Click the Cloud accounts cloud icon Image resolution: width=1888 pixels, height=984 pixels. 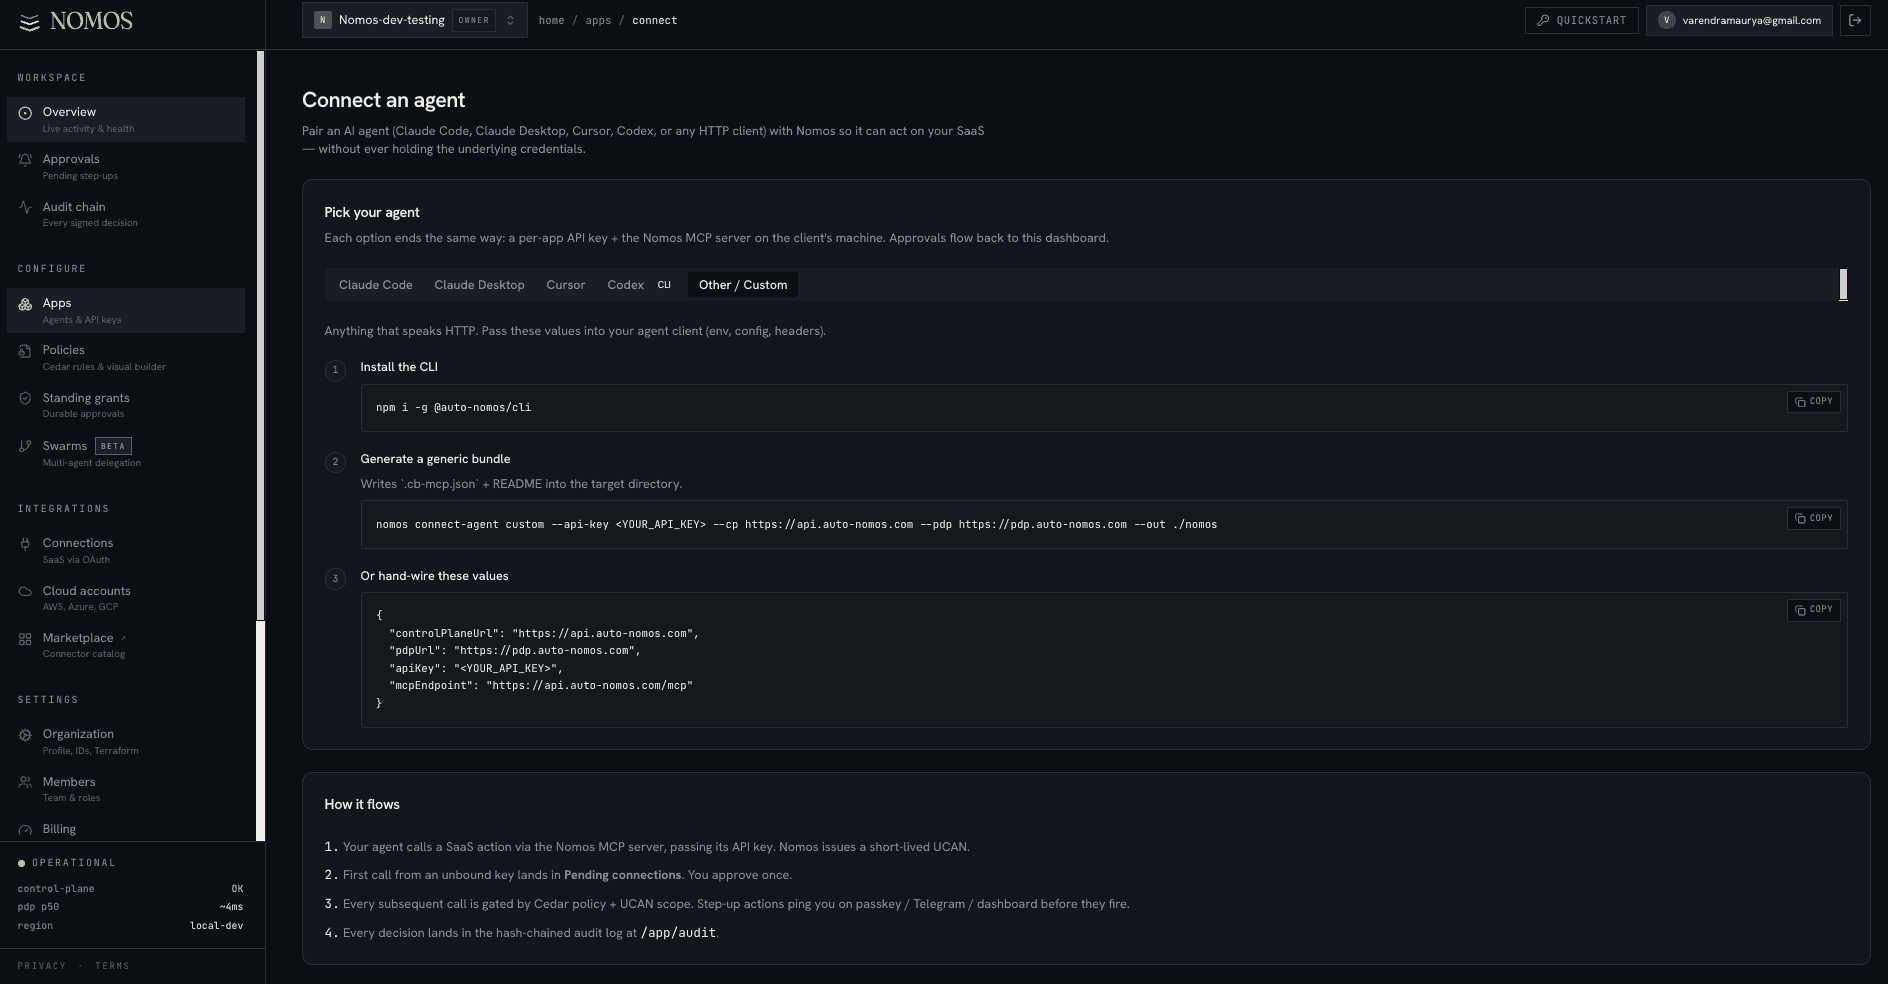(25, 592)
